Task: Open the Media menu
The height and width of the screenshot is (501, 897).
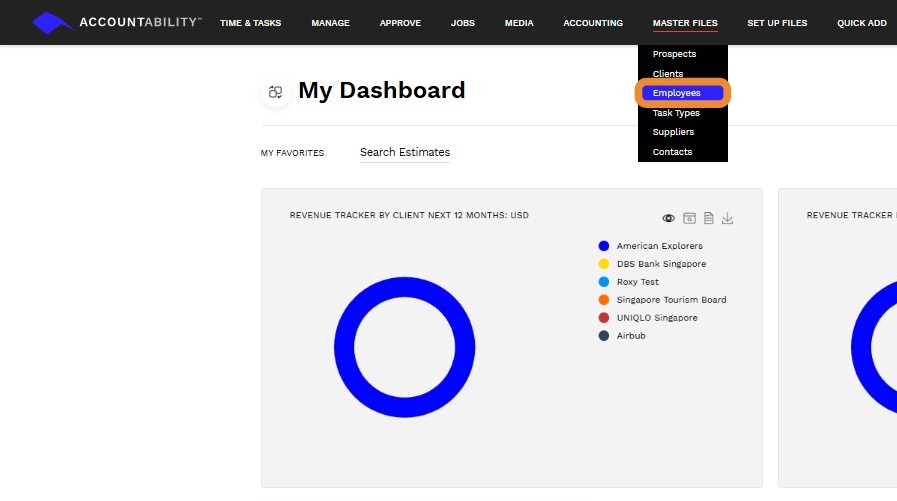Action: [519, 23]
